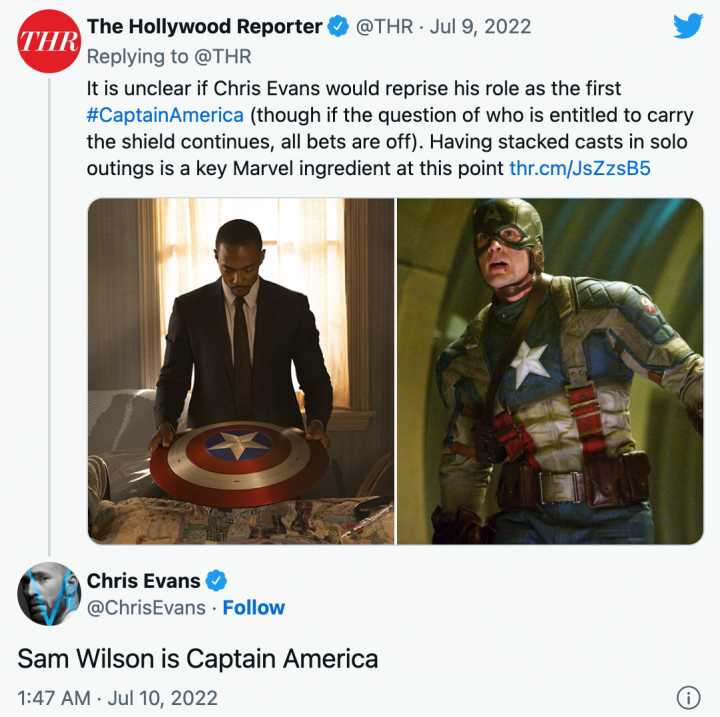The width and height of the screenshot is (720, 717).
Task: Open the #CaptainAmerica hashtag
Action: (165, 115)
